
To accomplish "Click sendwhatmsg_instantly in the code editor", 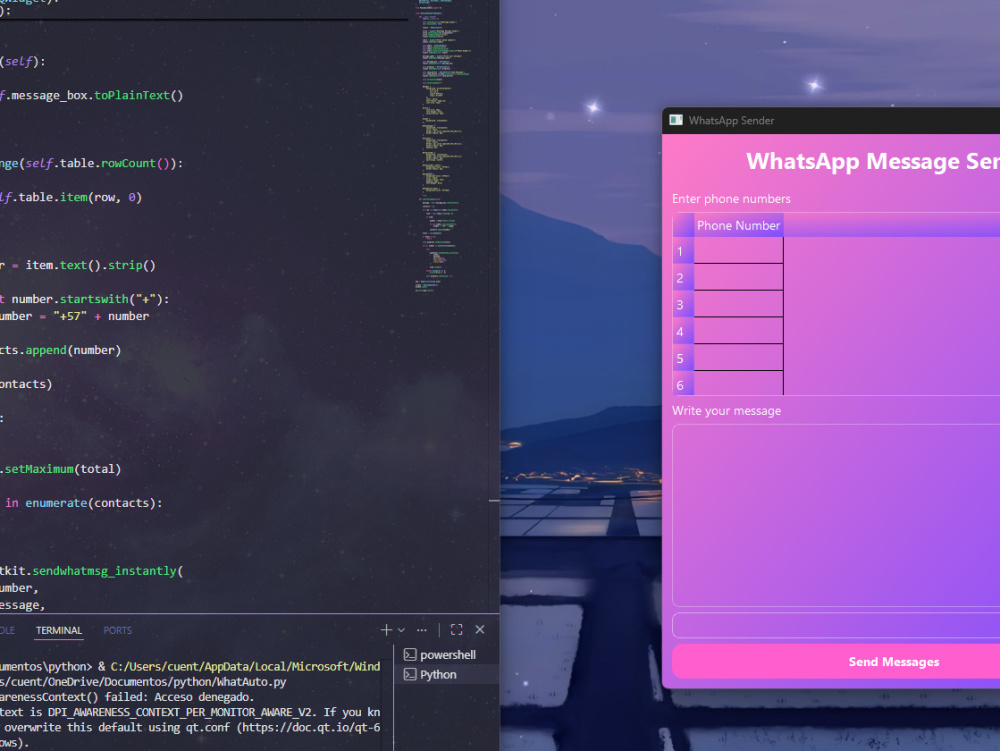I will pos(105,571).
